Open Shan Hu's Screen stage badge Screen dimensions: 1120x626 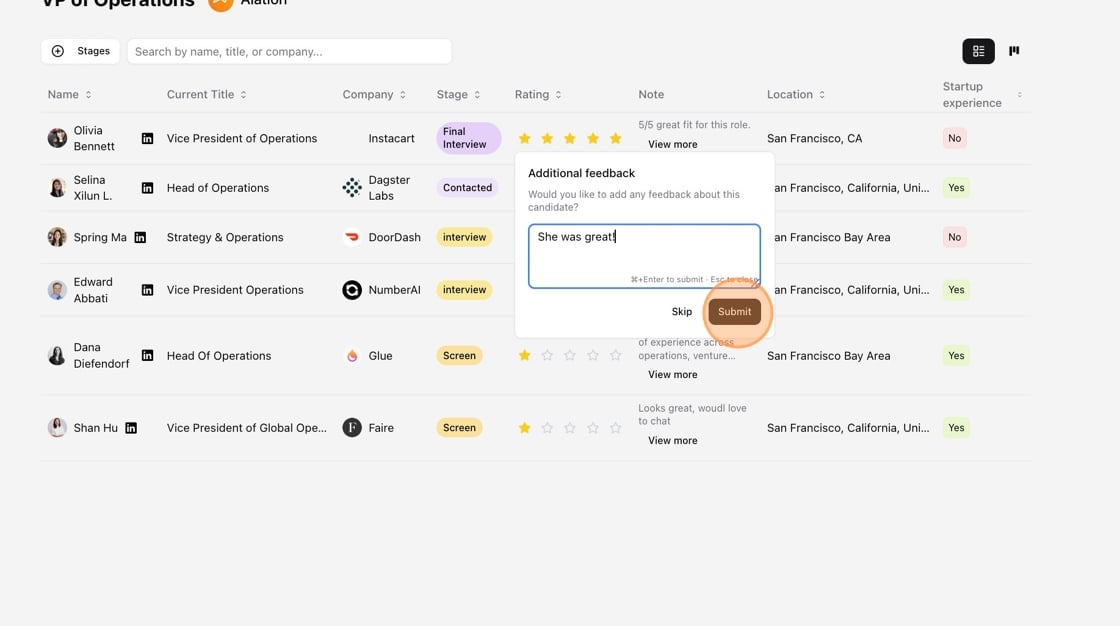pyautogui.click(x=459, y=428)
